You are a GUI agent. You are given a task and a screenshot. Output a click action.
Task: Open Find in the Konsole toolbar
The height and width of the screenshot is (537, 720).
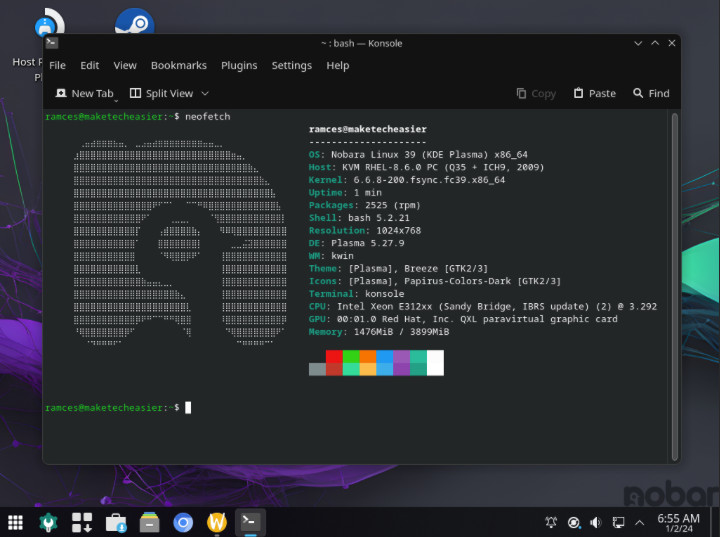coord(651,93)
